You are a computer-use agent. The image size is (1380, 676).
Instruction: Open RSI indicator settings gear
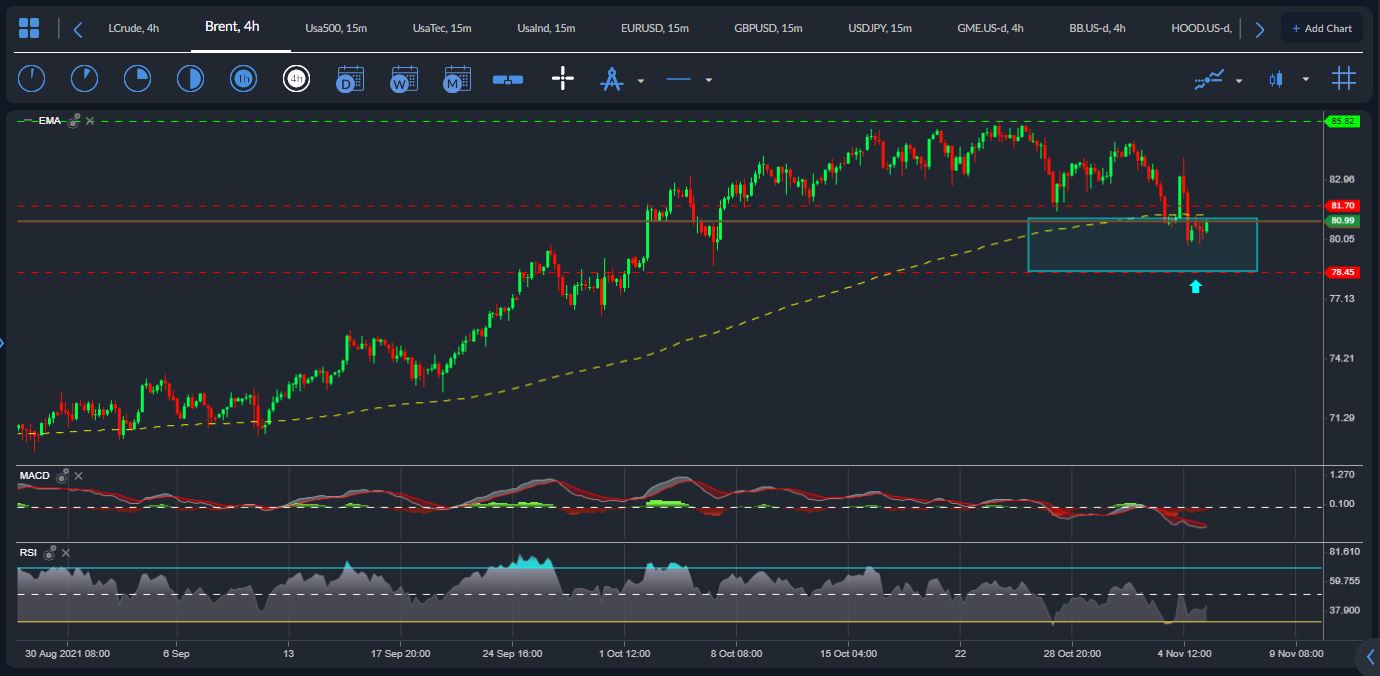coord(49,552)
